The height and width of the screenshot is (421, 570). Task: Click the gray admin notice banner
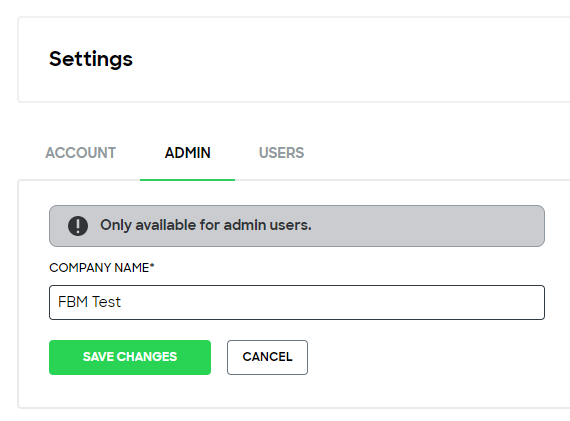click(x=297, y=226)
